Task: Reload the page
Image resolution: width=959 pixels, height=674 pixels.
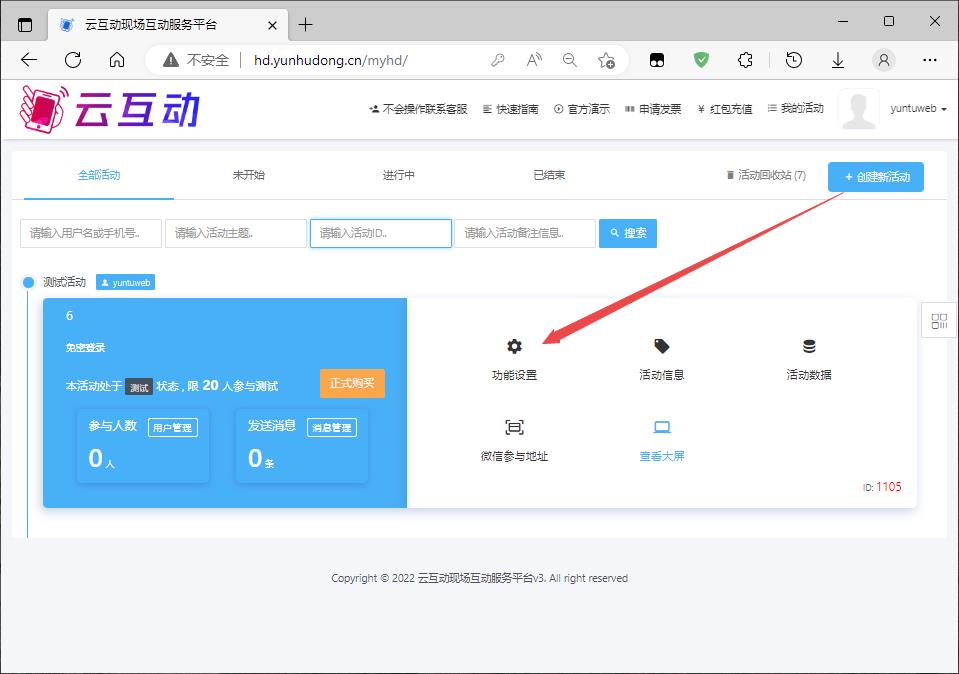Action: point(73,60)
